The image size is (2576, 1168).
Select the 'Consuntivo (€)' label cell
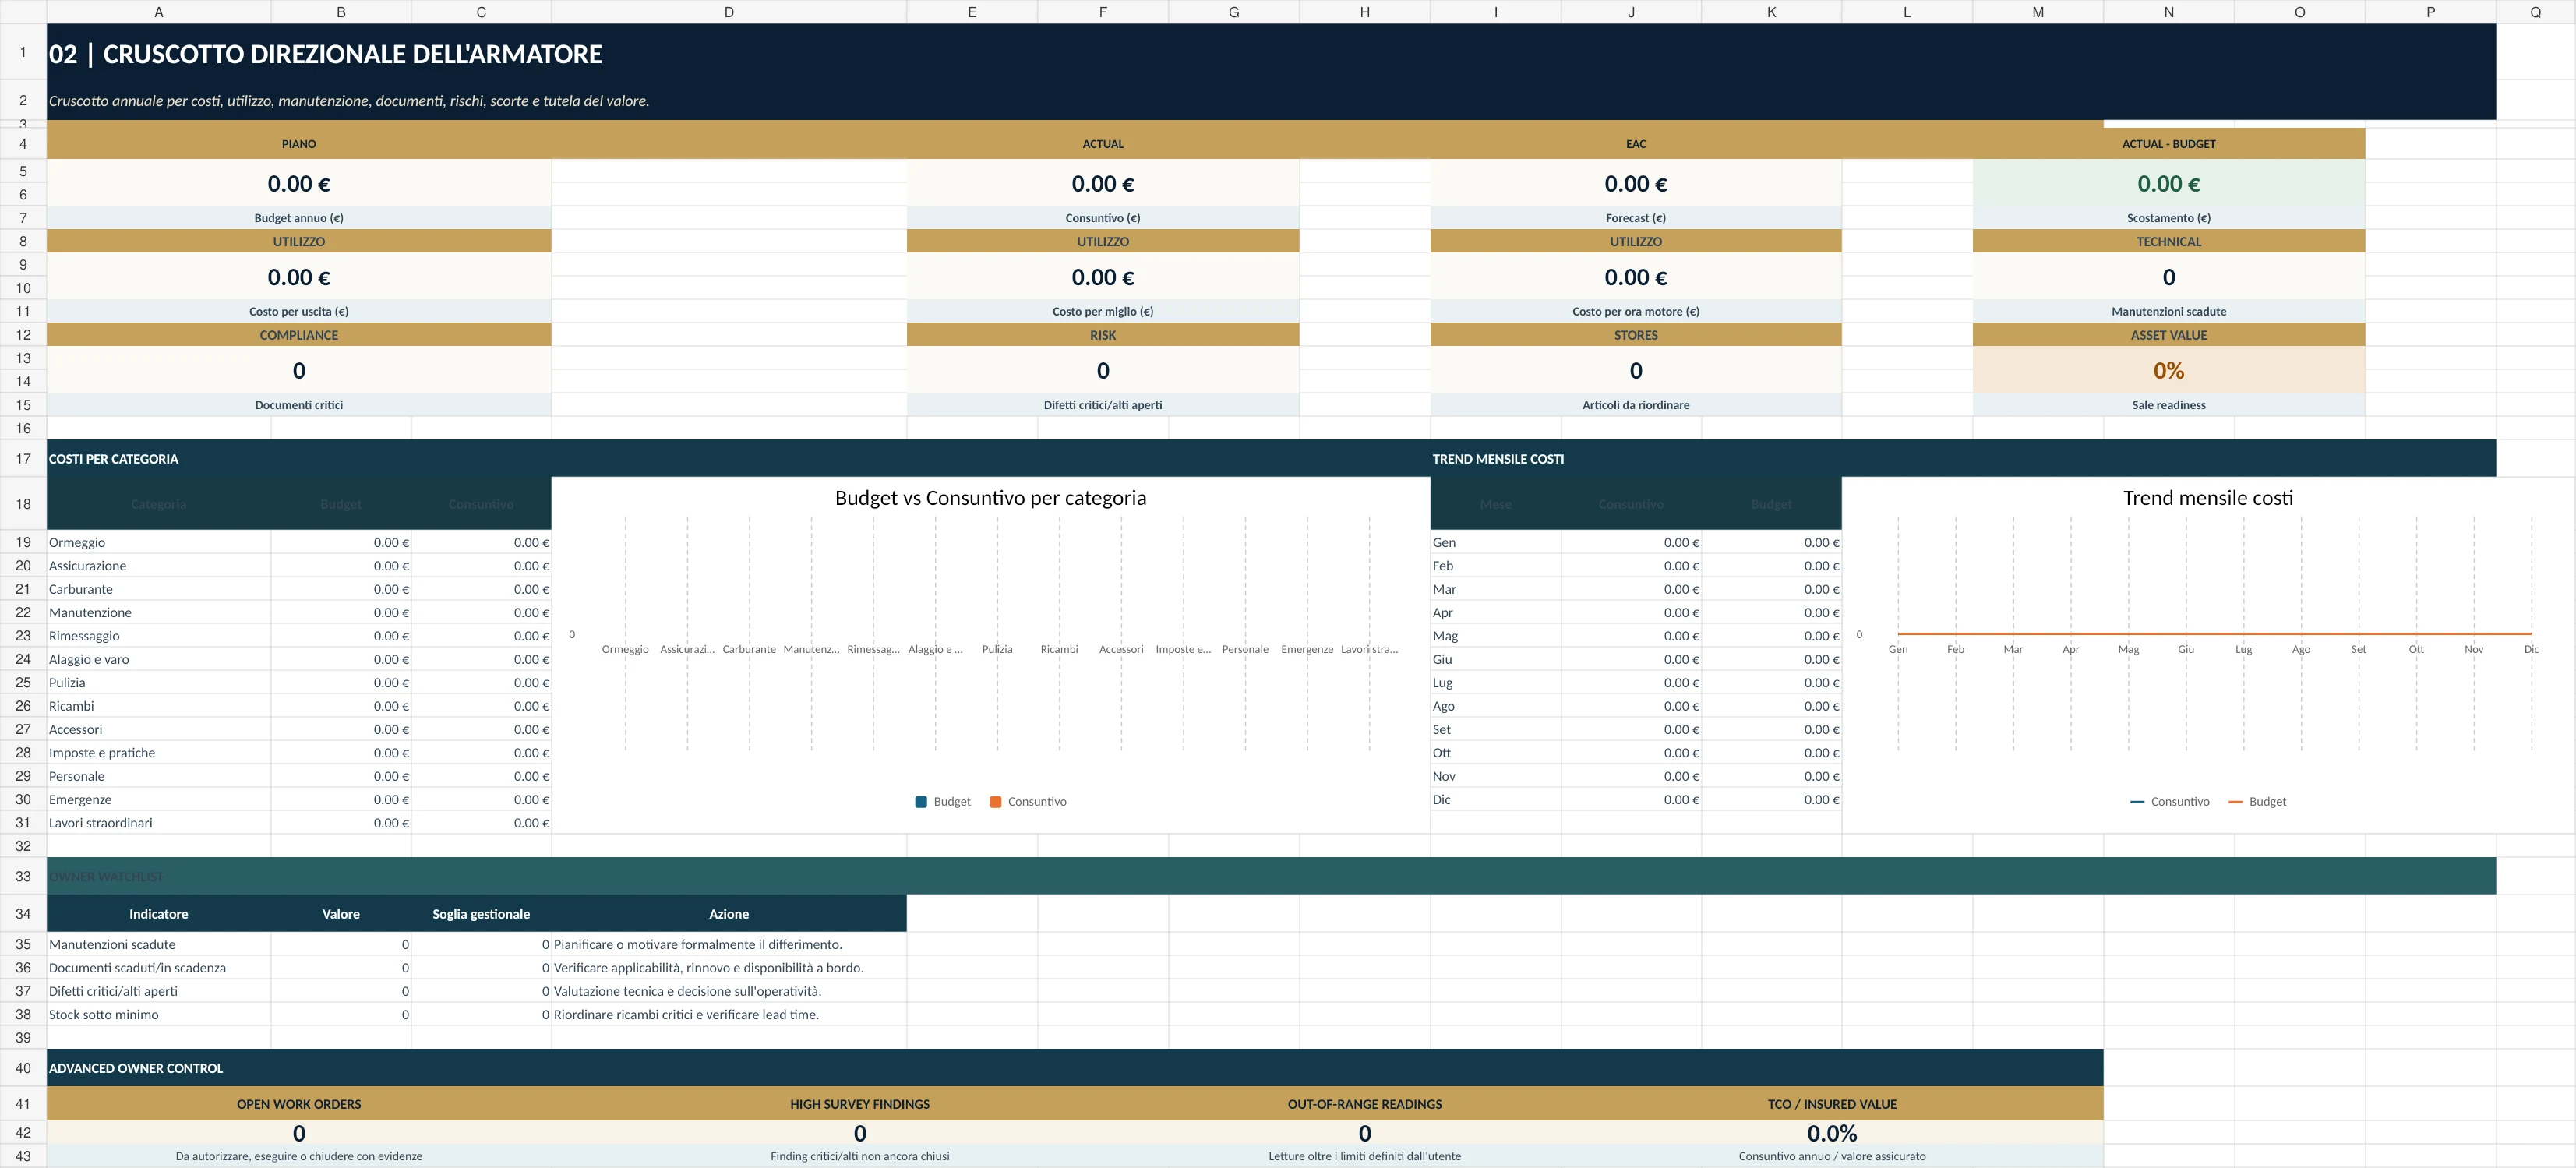tap(1103, 218)
